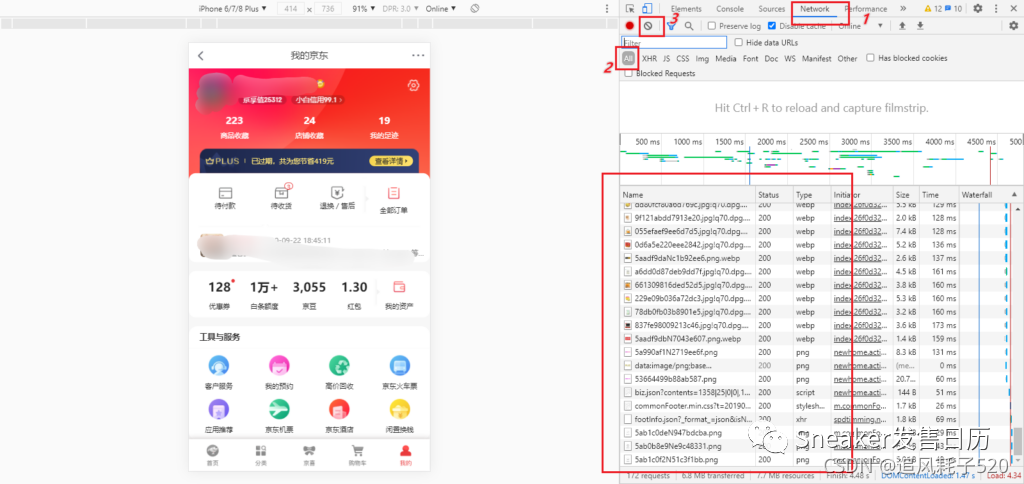This screenshot has width=1024, height=484.
Task: Go back using the JD page arrow
Action: [201, 56]
